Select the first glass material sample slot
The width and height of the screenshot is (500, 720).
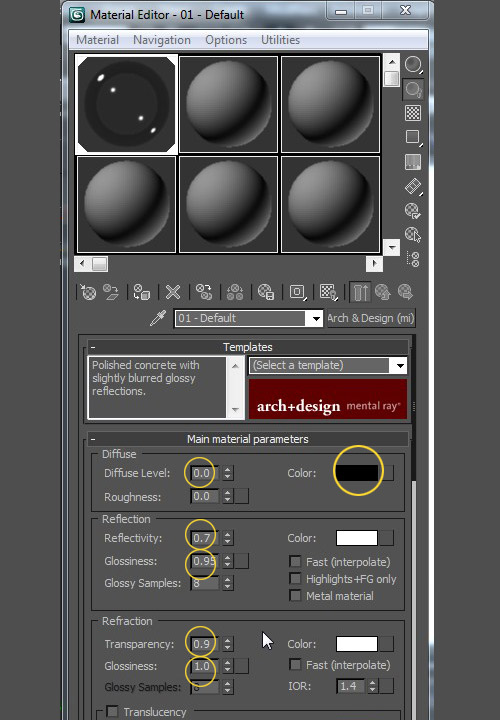tap(126, 104)
